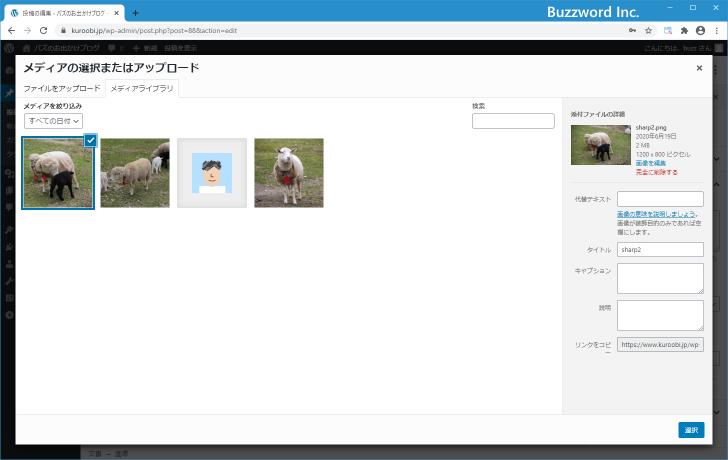
Task: Focus the 代替テキスト input field
Action: (x=660, y=199)
